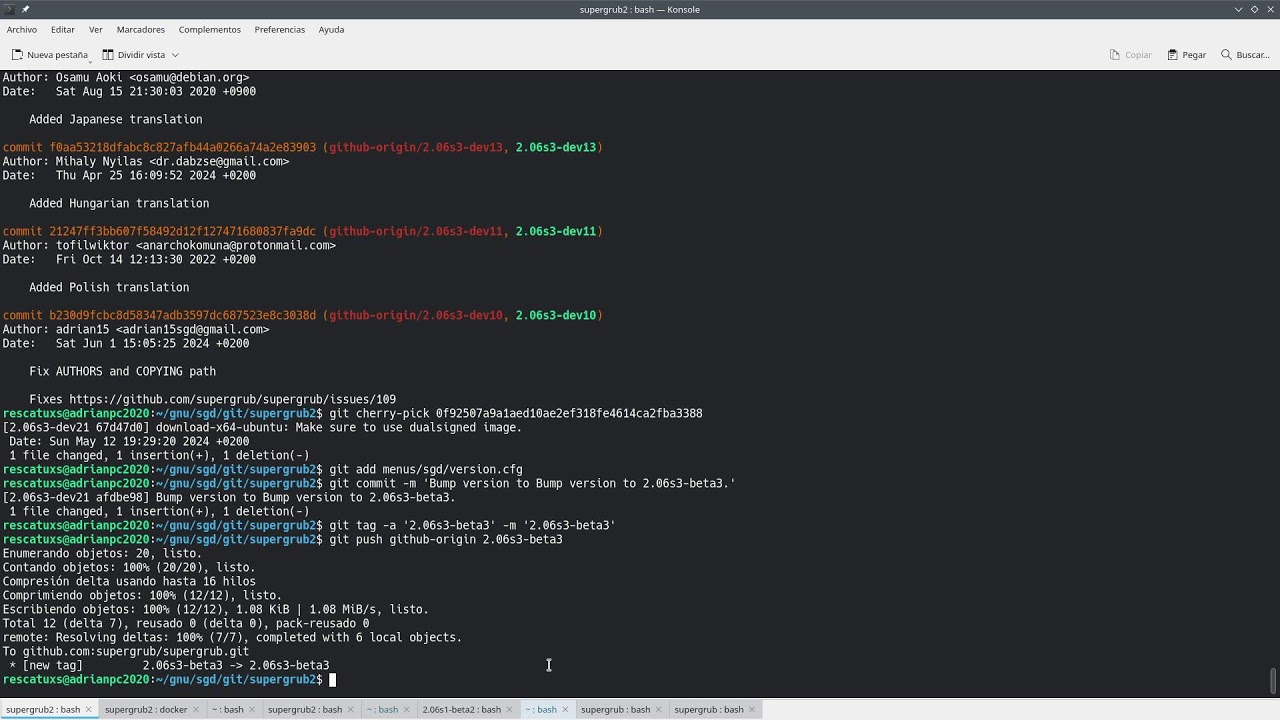This screenshot has height=720, width=1280.
Task: Open the Complementos menu
Action: click(210, 30)
